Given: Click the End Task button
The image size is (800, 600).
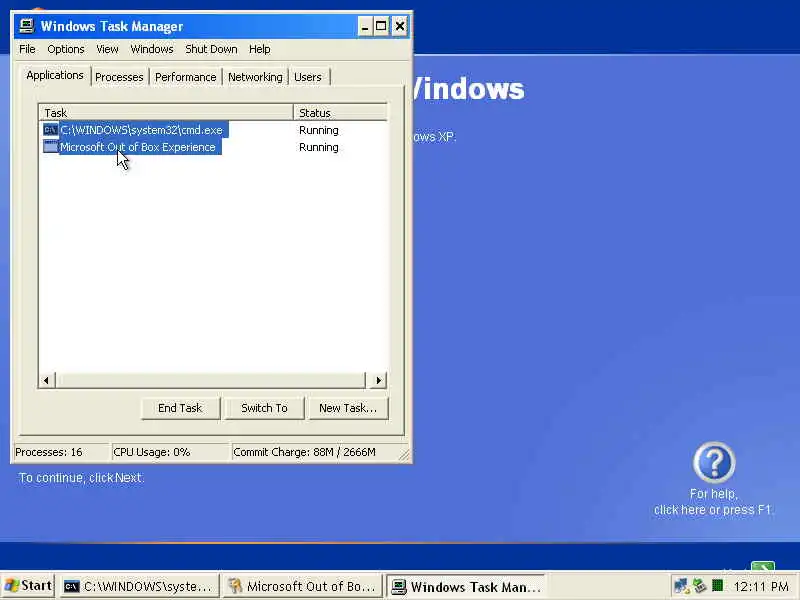Looking at the screenshot, I should click(180, 408).
